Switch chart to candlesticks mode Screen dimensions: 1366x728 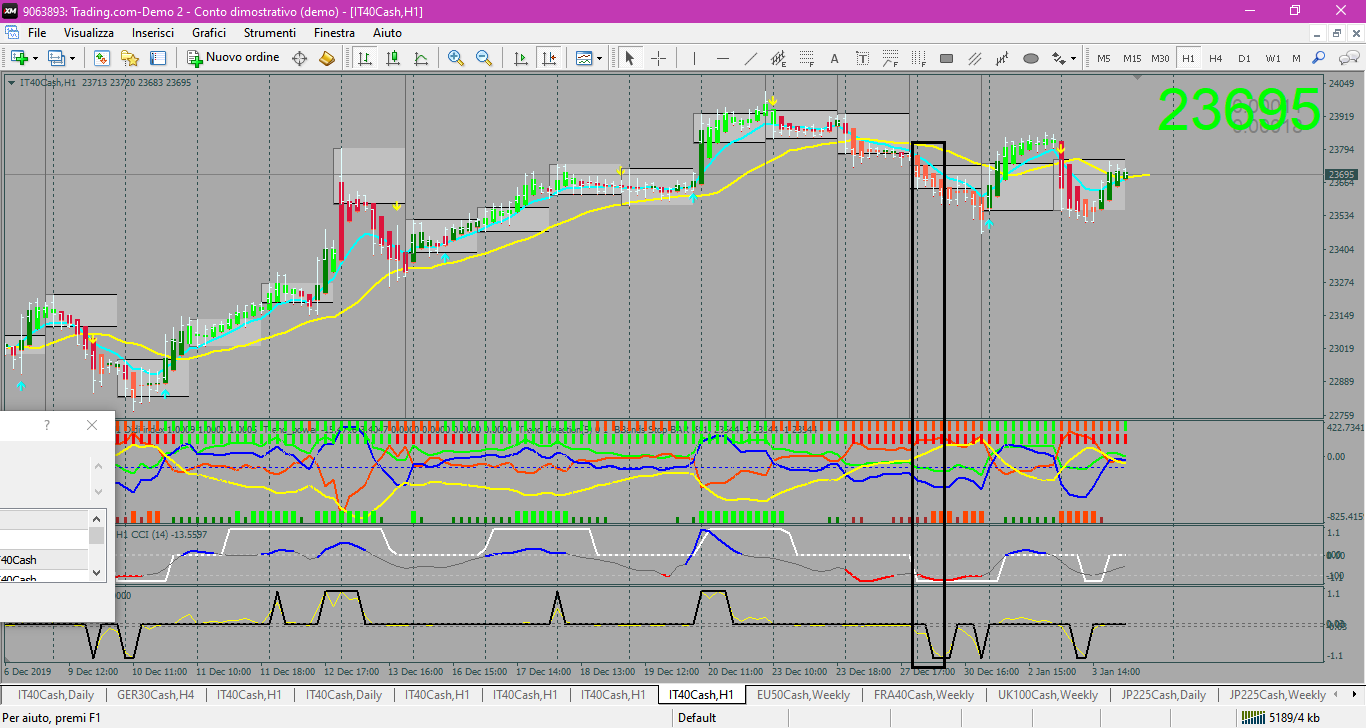[393, 58]
